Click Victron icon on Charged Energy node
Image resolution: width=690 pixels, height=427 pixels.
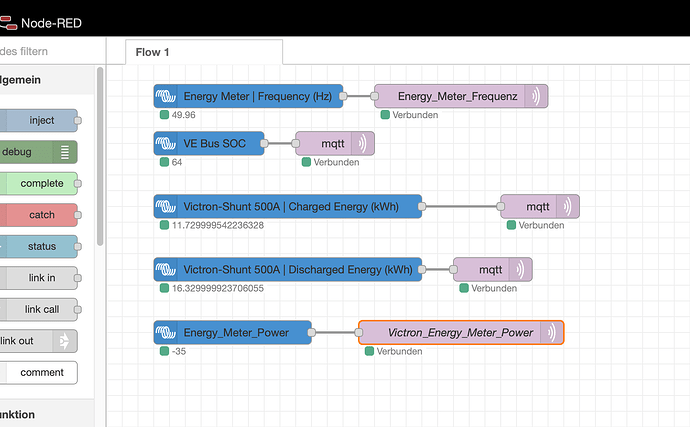click(165, 206)
